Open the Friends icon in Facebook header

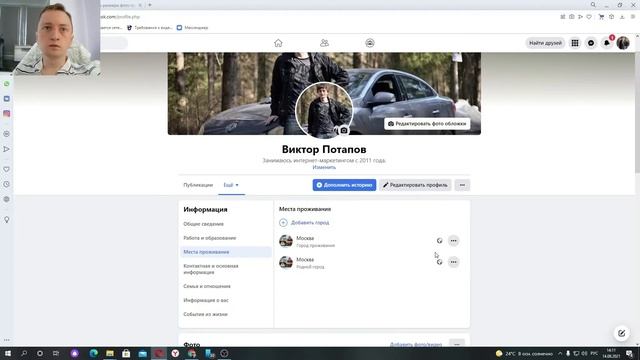[x=324, y=43]
